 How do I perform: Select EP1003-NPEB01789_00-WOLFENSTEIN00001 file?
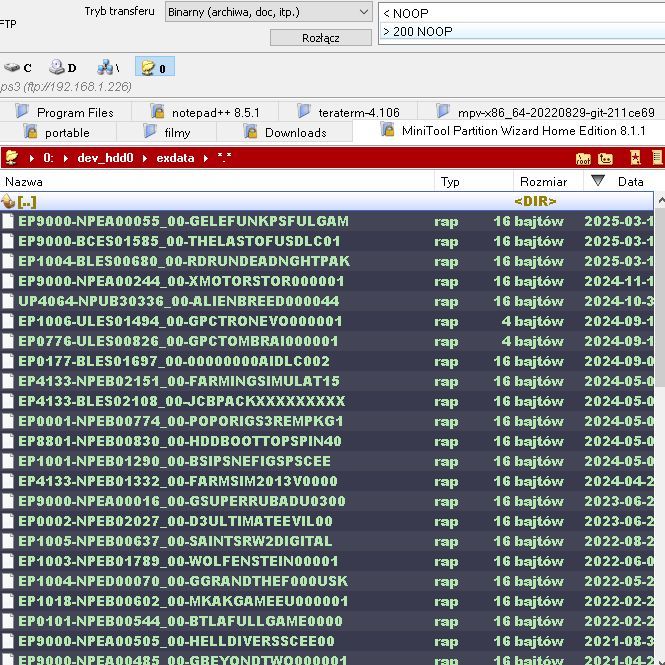[x=327, y=561]
